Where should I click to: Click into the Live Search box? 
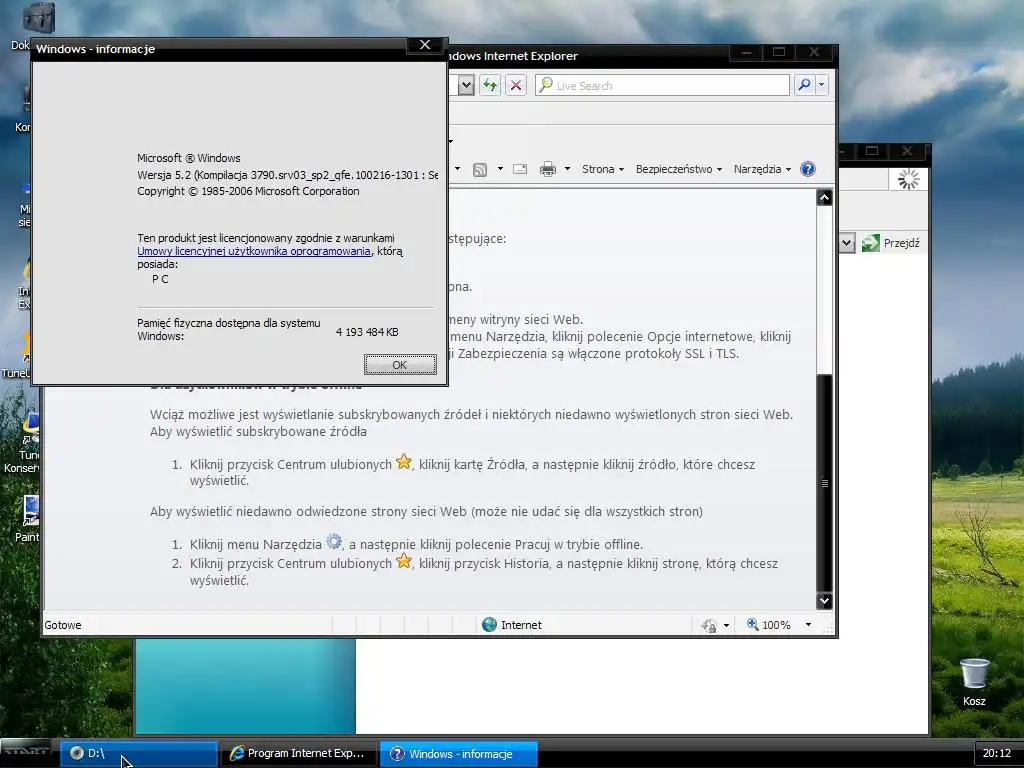pyautogui.click(x=662, y=85)
